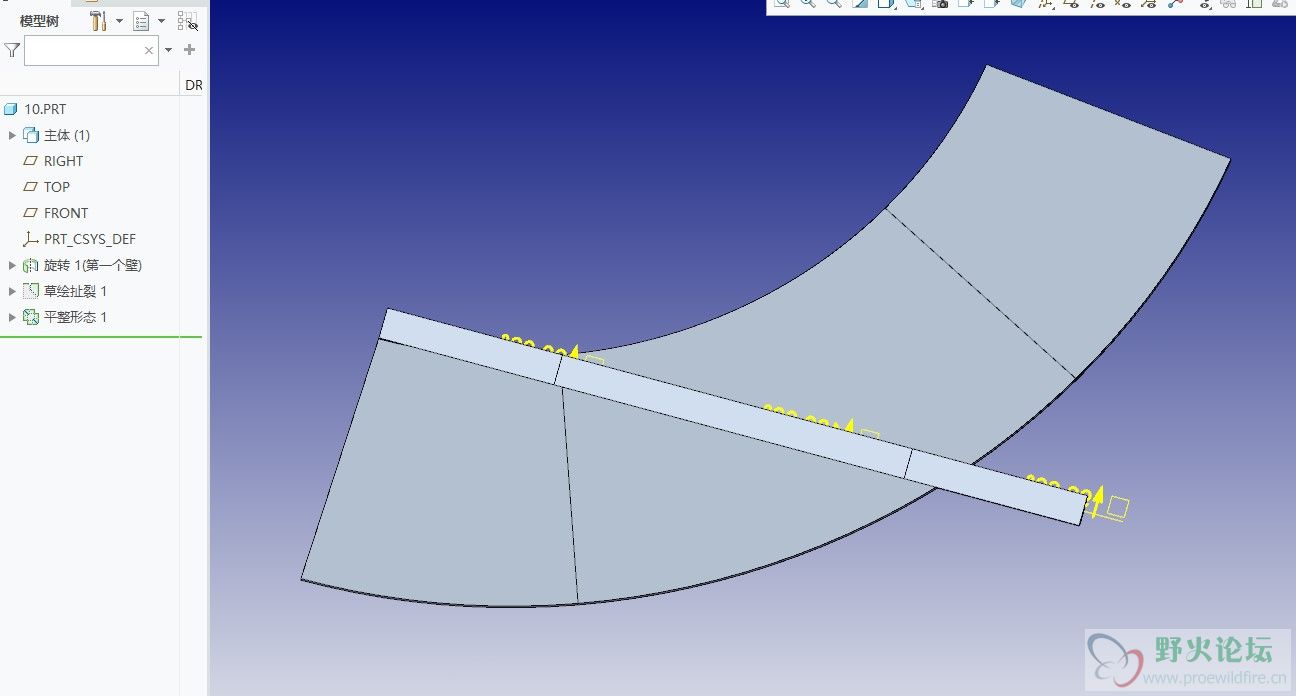Screen dimensions: 1296x696
Task: Expand the 旋转 1 feature node
Action: [x=12, y=265]
